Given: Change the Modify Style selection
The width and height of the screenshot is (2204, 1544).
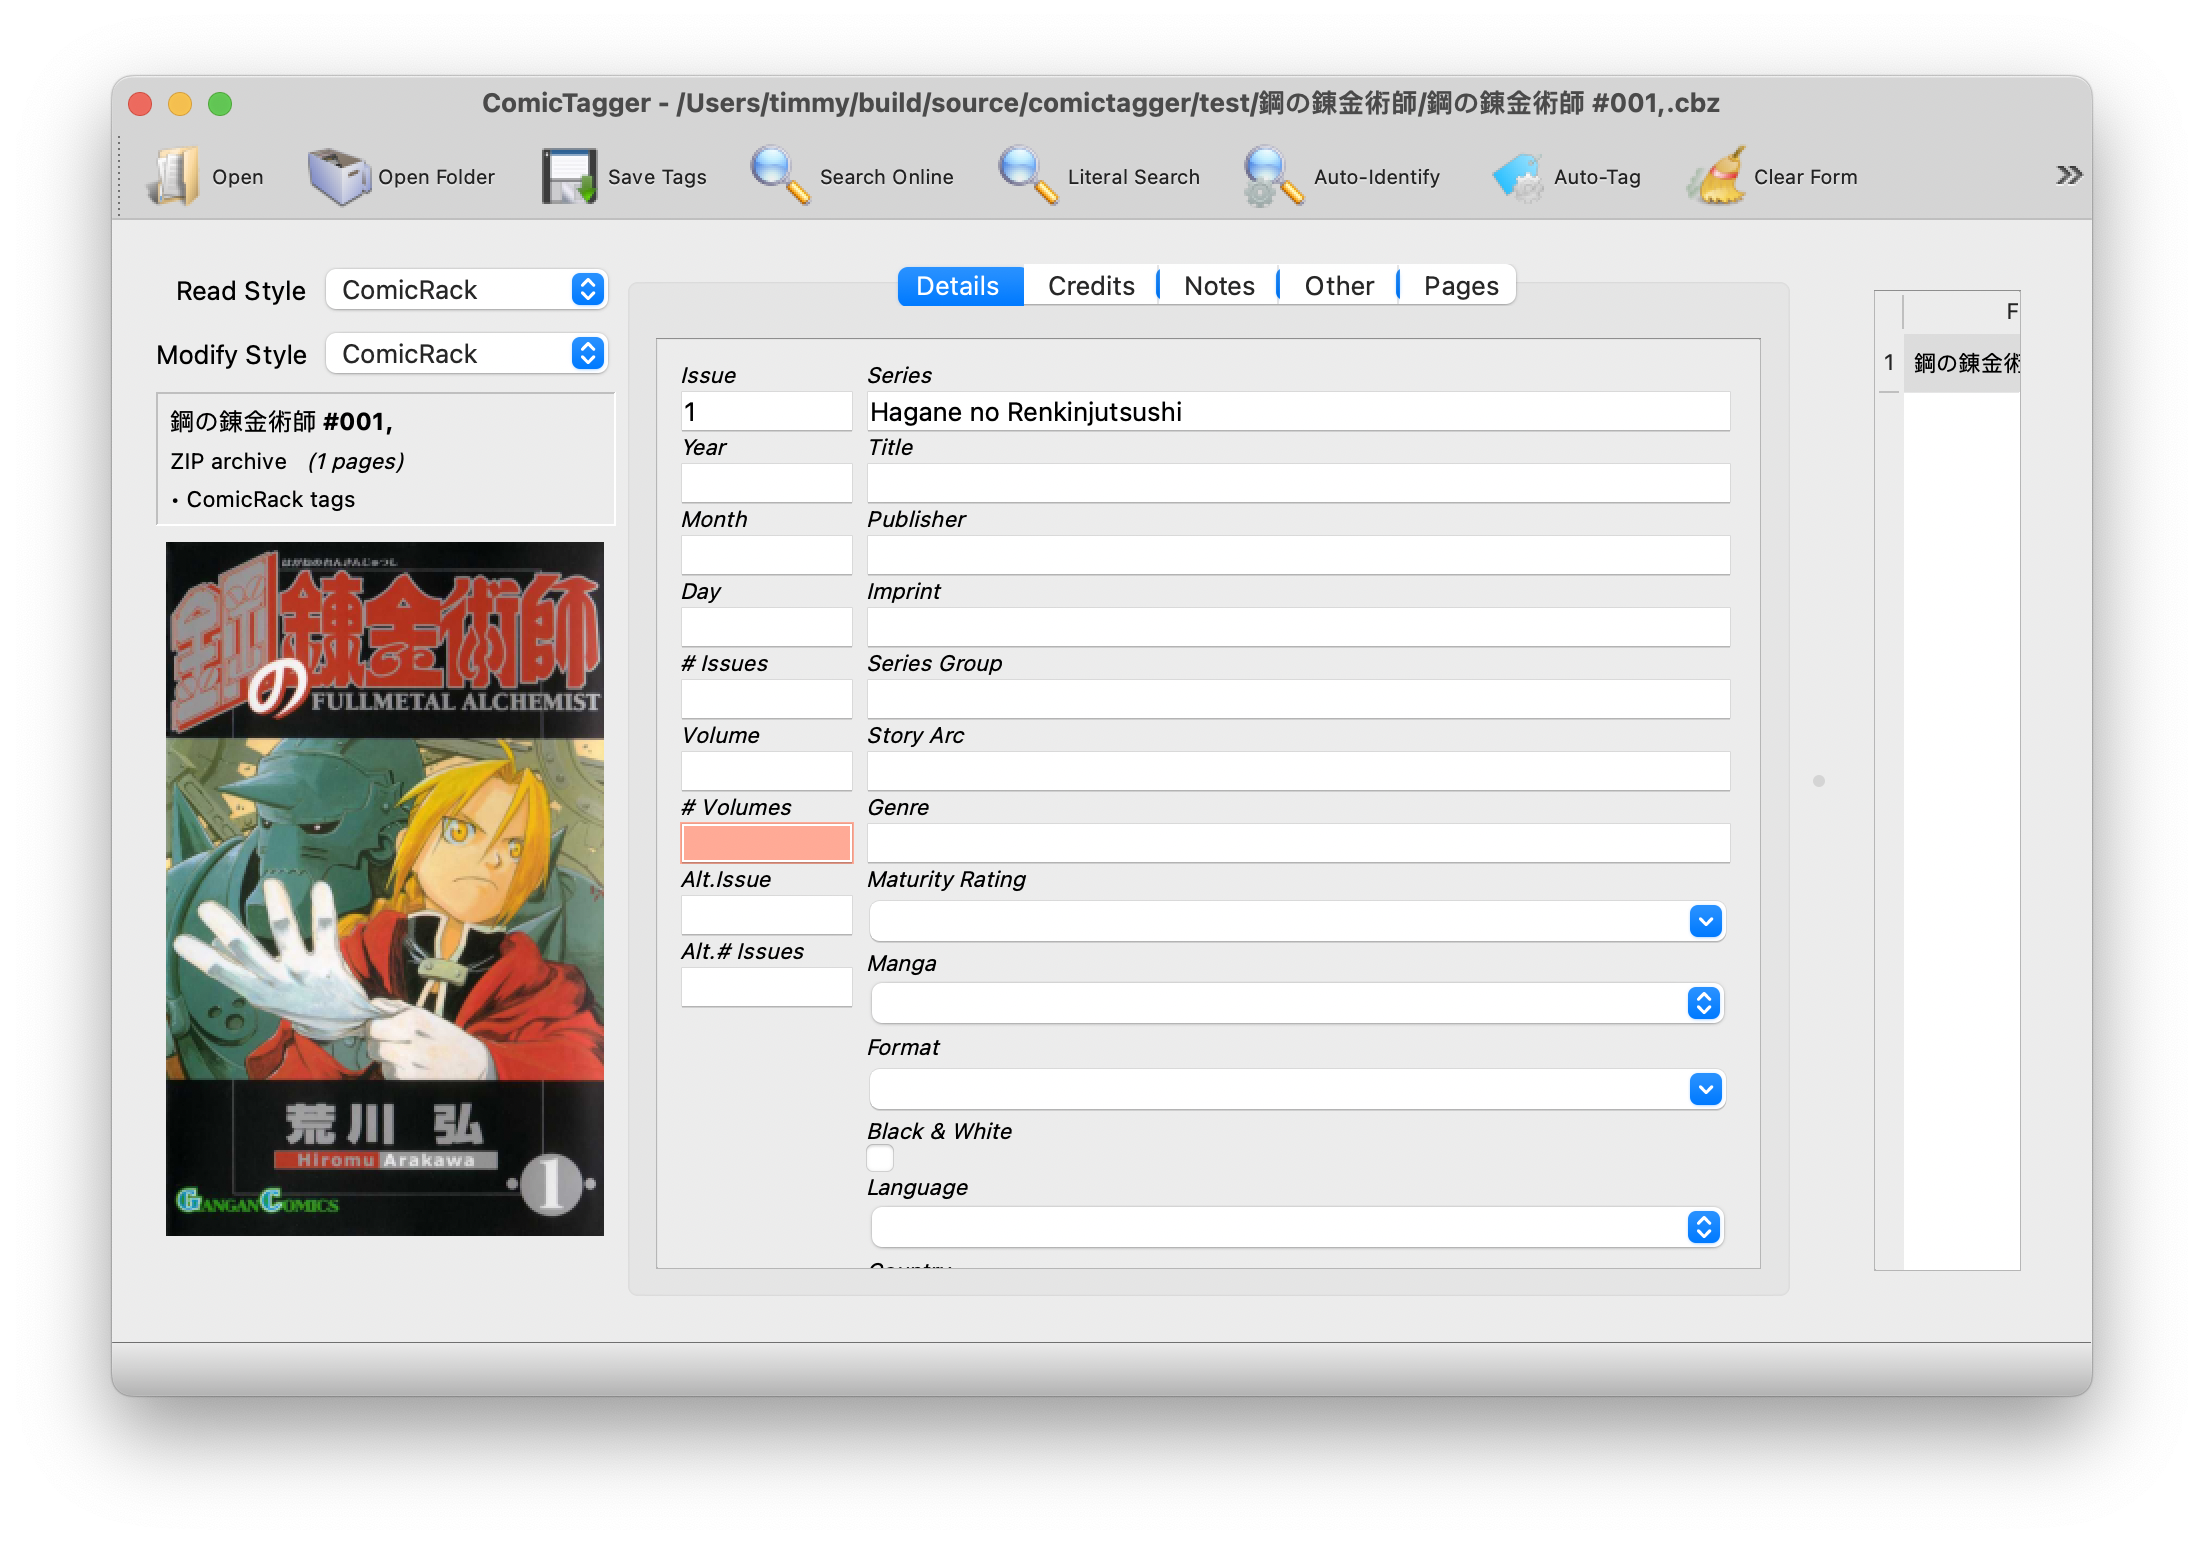Looking at the screenshot, I should point(466,353).
